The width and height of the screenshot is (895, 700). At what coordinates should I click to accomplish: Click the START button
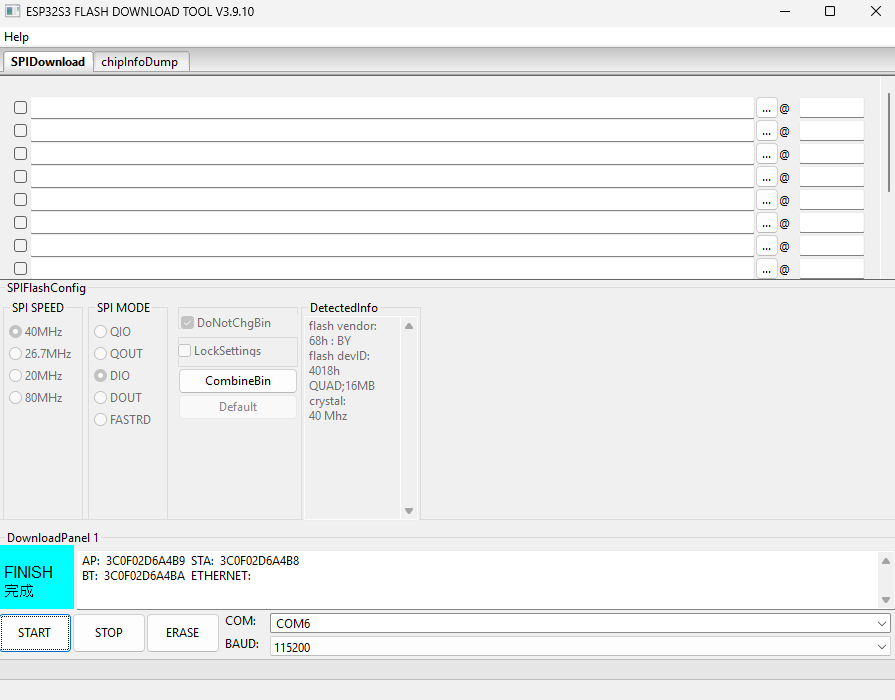coord(35,633)
